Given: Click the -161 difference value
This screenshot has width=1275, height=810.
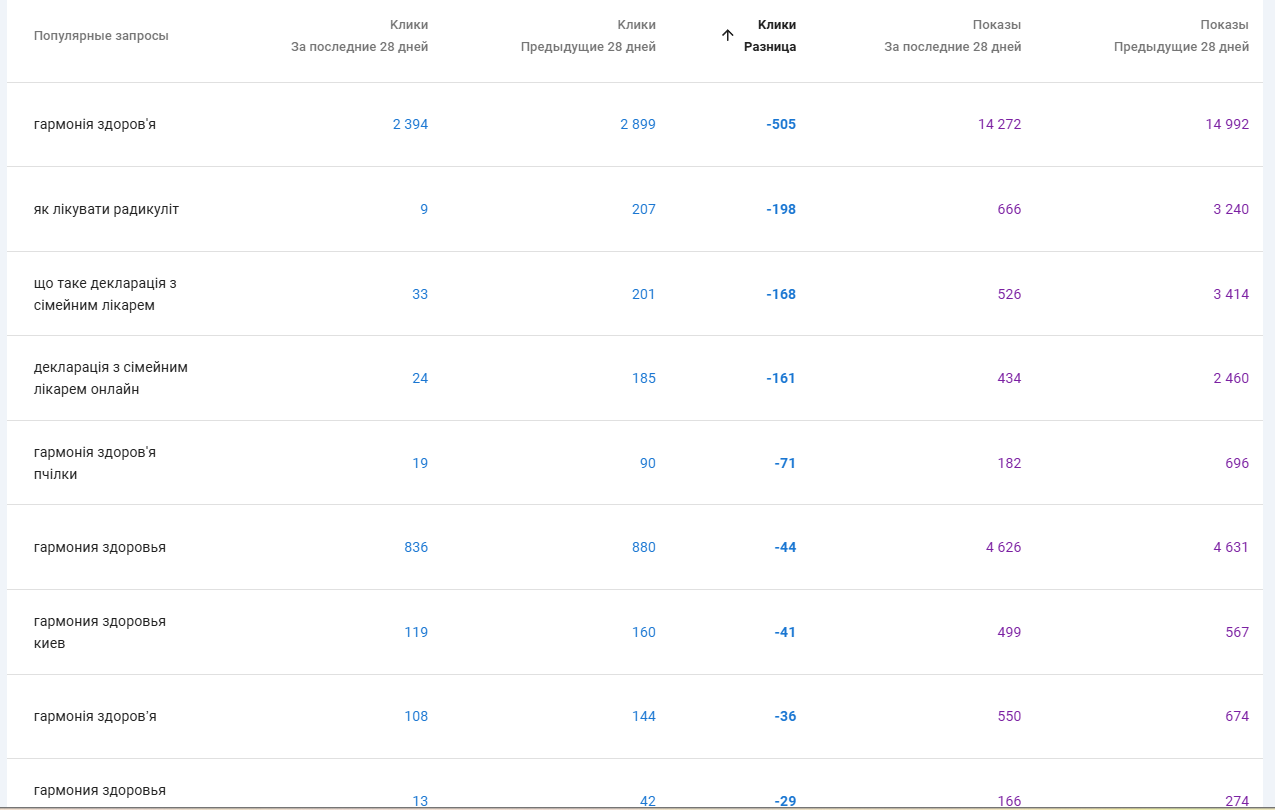Looking at the screenshot, I should 781,378.
